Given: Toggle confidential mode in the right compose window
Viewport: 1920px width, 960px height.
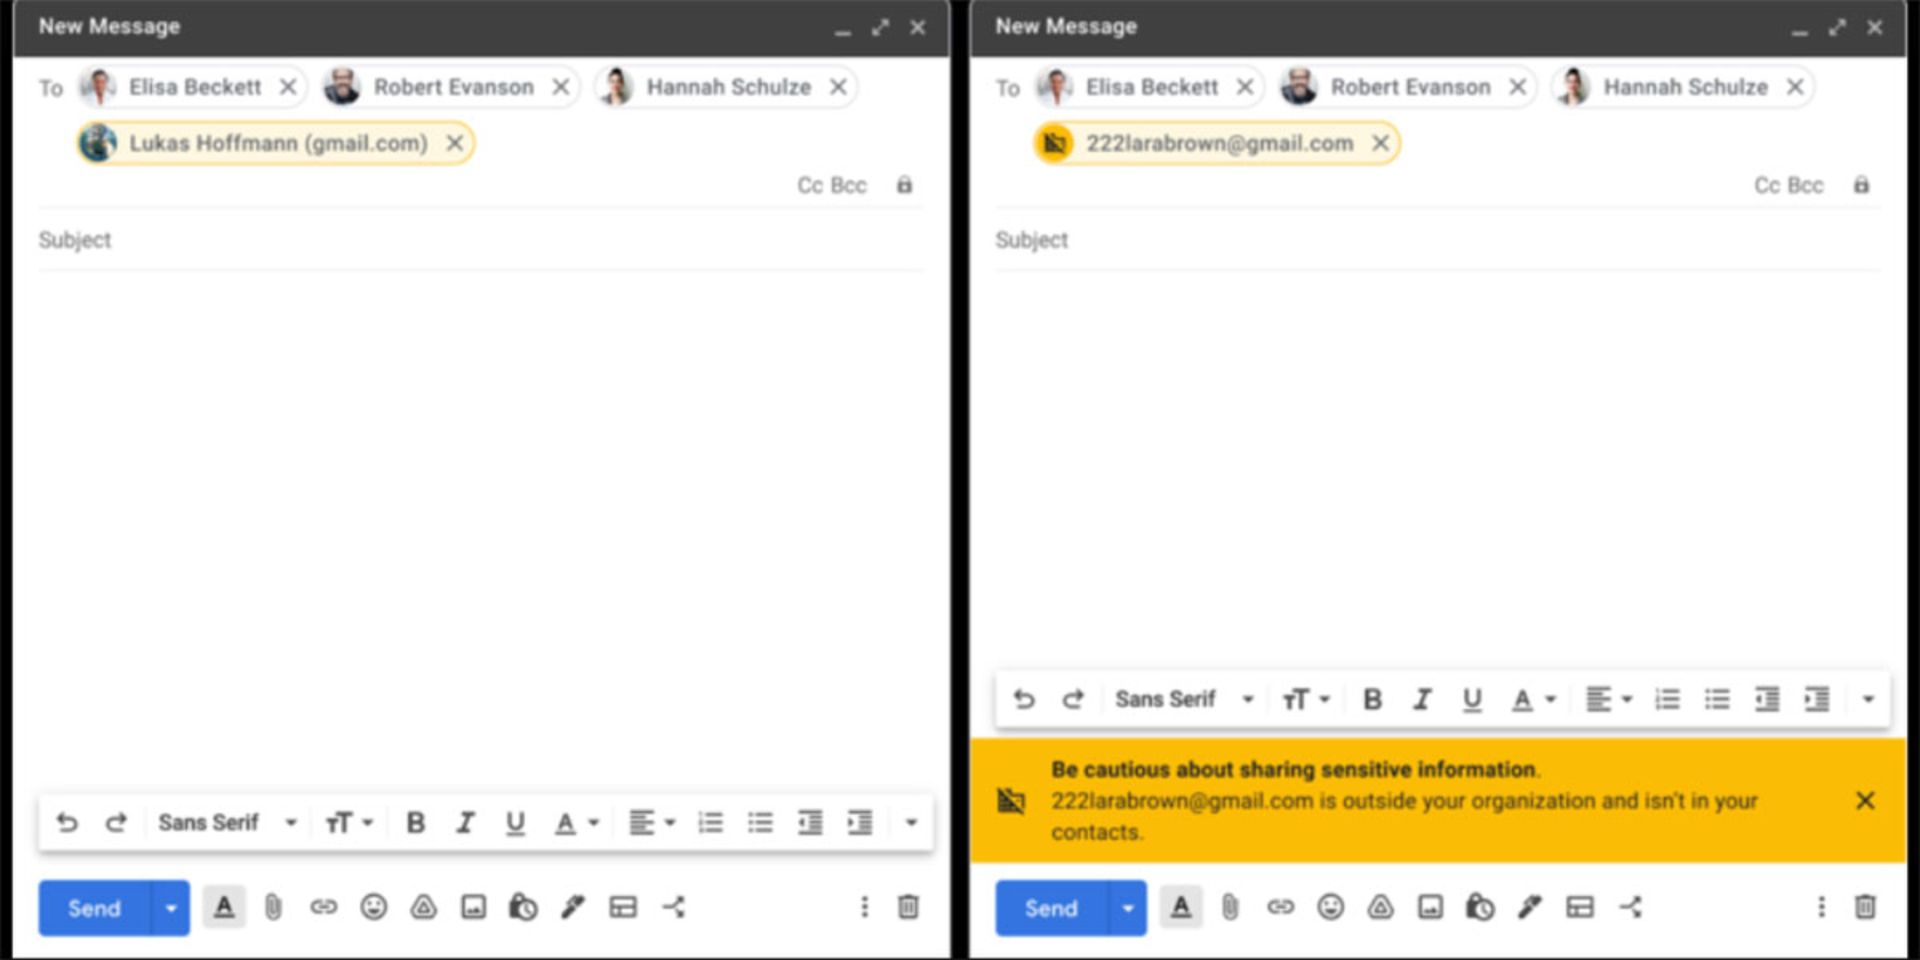Looking at the screenshot, I should [x=1480, y=907].
